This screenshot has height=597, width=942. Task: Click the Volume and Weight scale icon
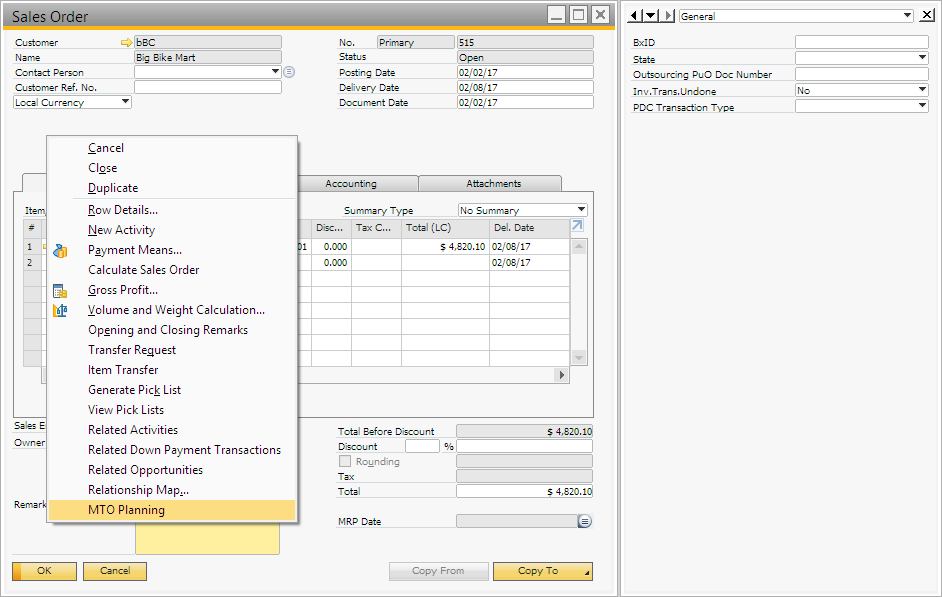60,311
